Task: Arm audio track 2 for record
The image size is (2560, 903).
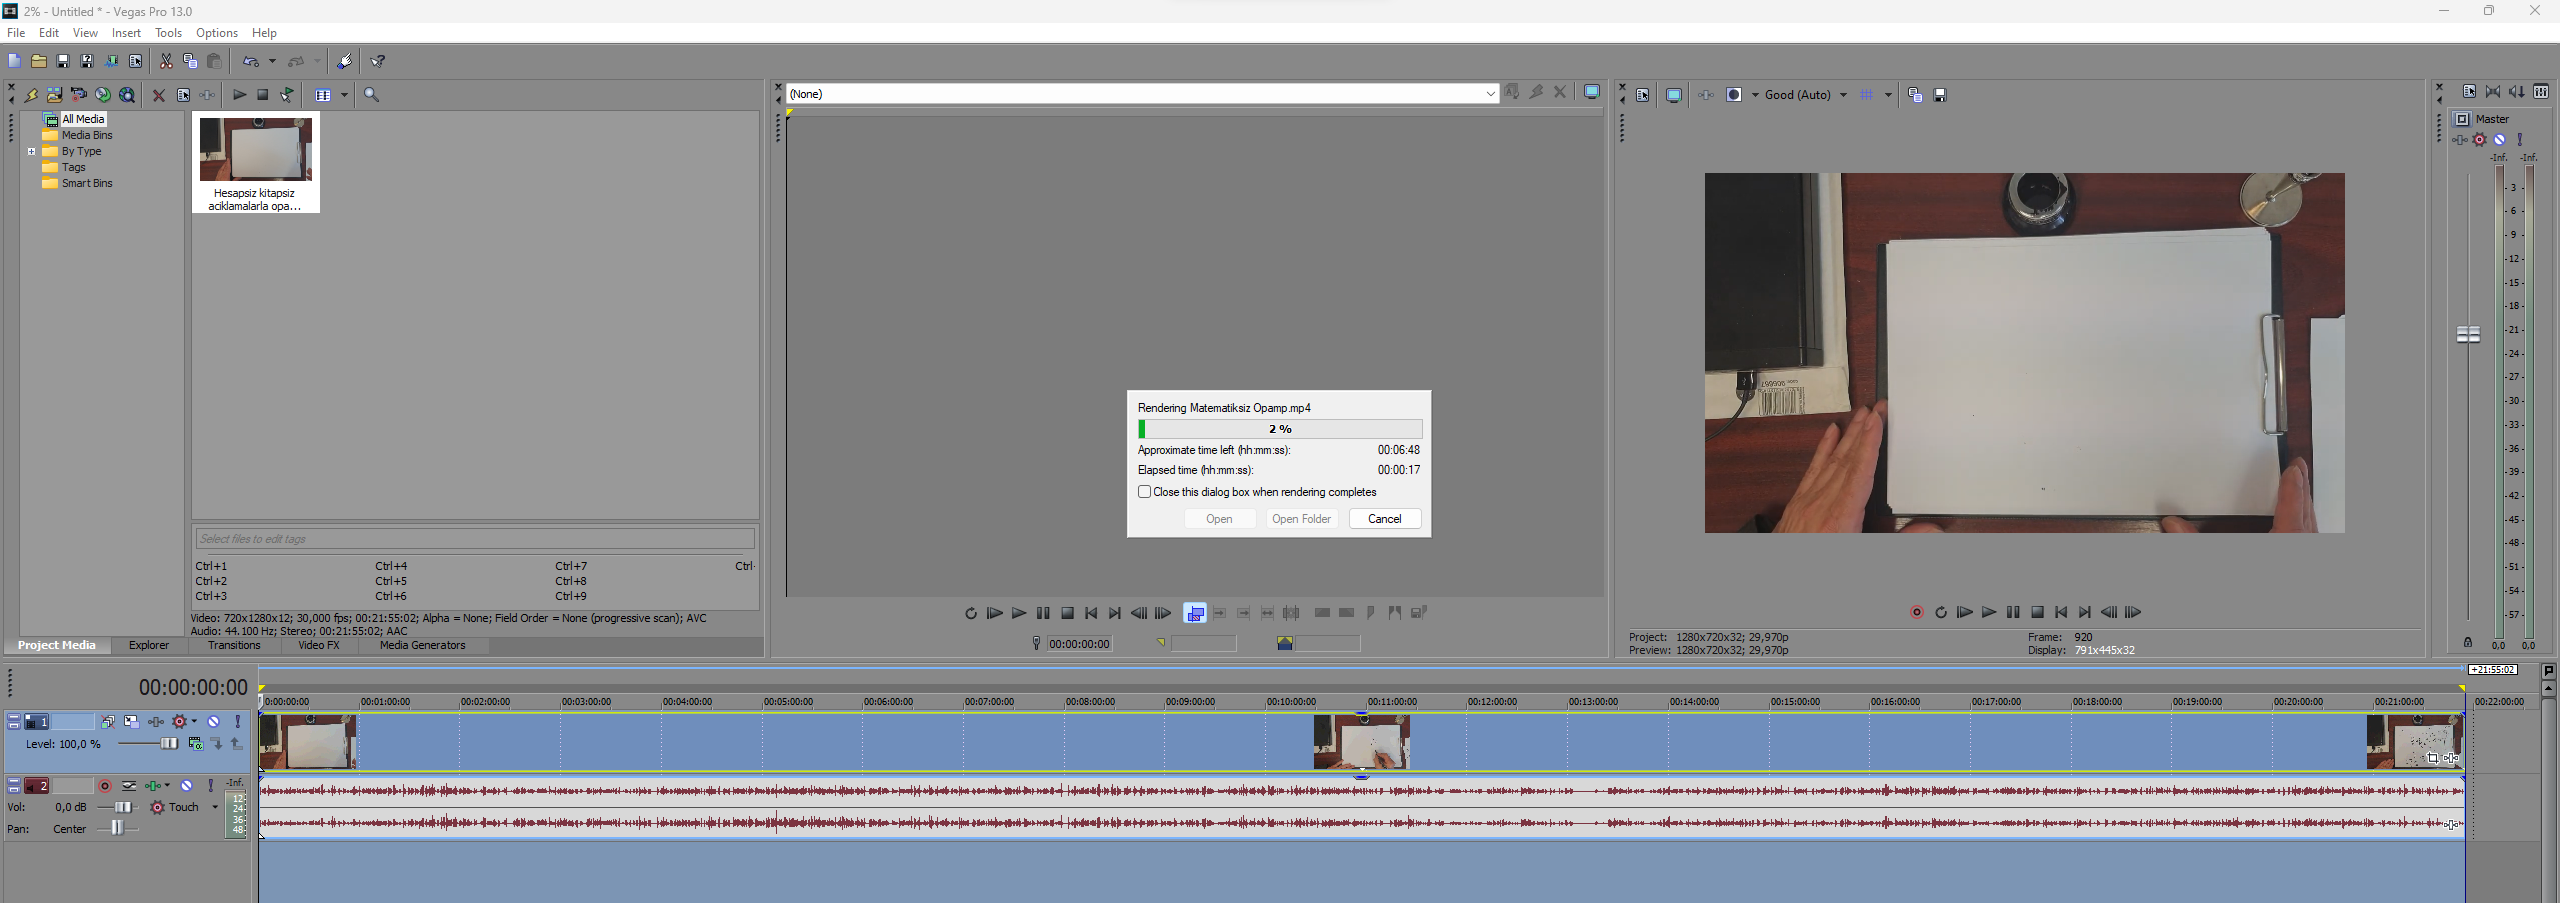Action: (105, 786)
